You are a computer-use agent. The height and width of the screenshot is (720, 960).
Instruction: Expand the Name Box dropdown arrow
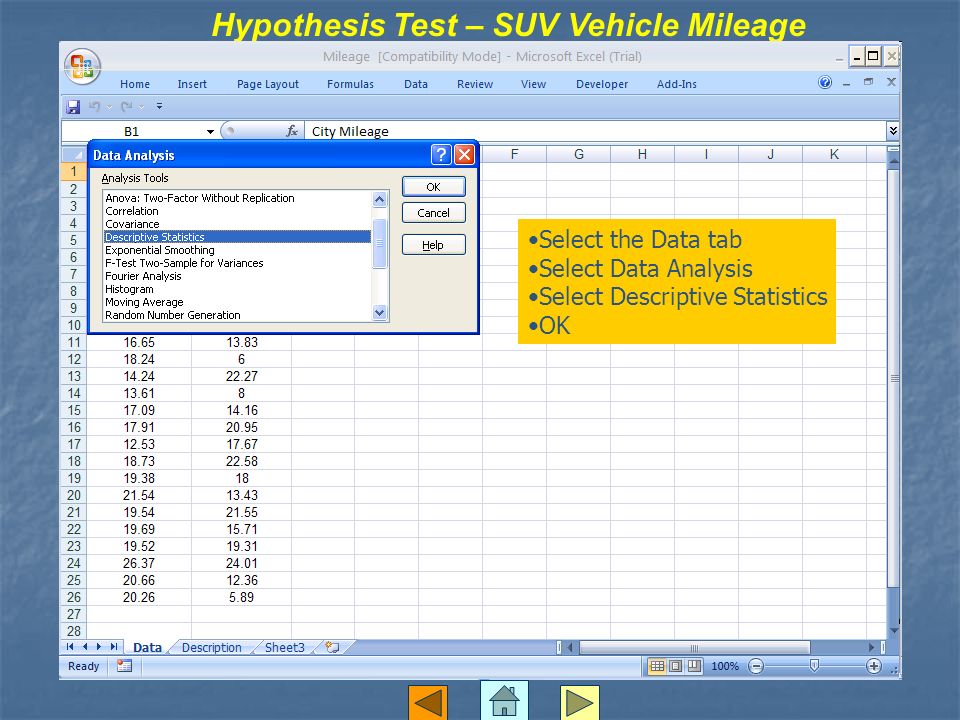point(210,132)
